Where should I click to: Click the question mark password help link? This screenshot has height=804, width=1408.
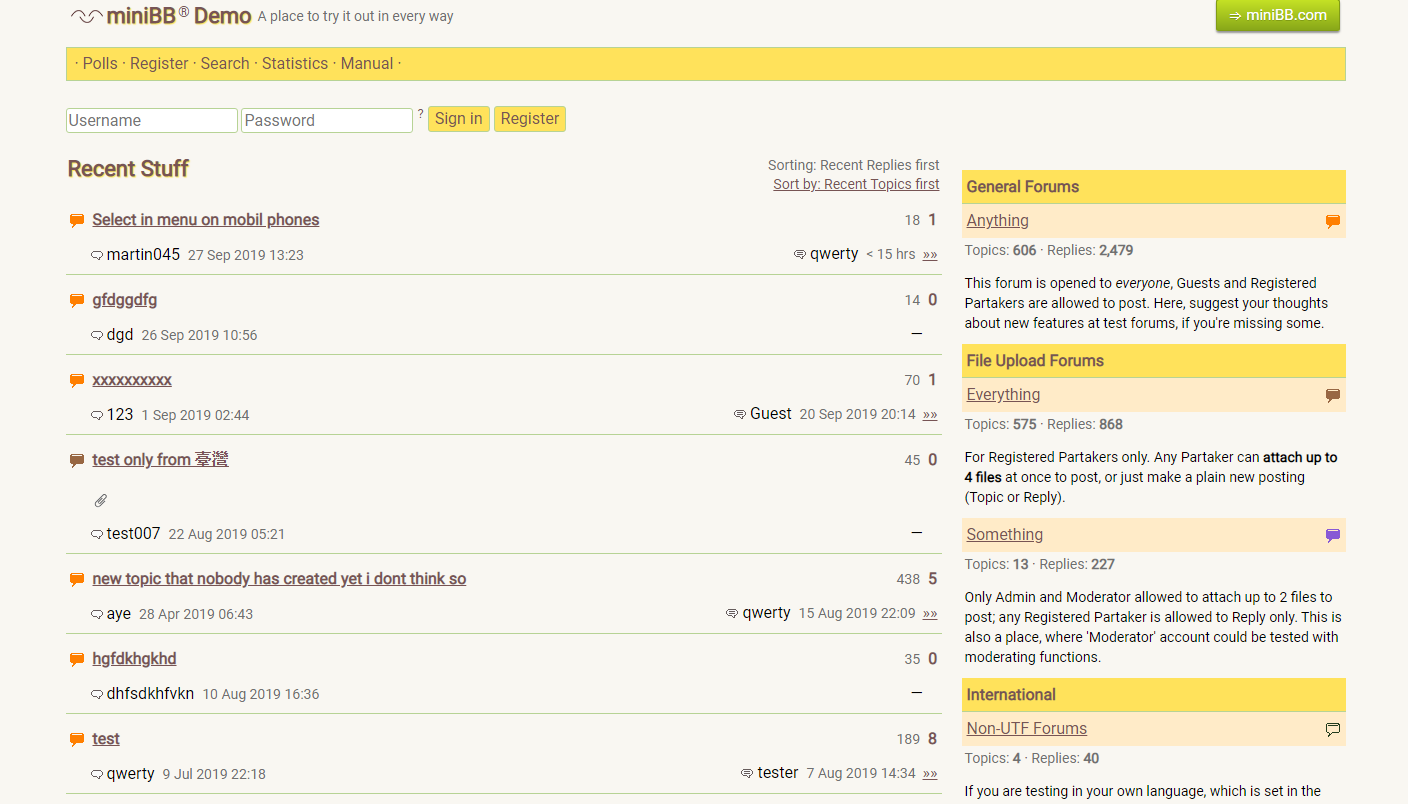420,113
